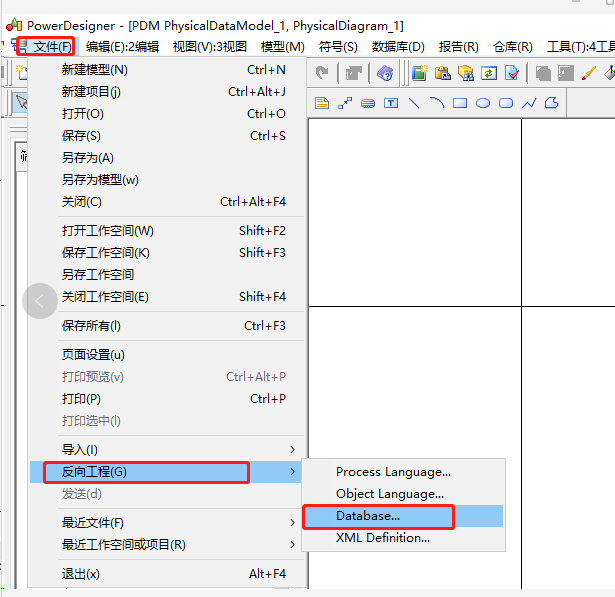
Task: Open the 视图(V) menu
Action: pyautogui.click(x=210, y=47)
